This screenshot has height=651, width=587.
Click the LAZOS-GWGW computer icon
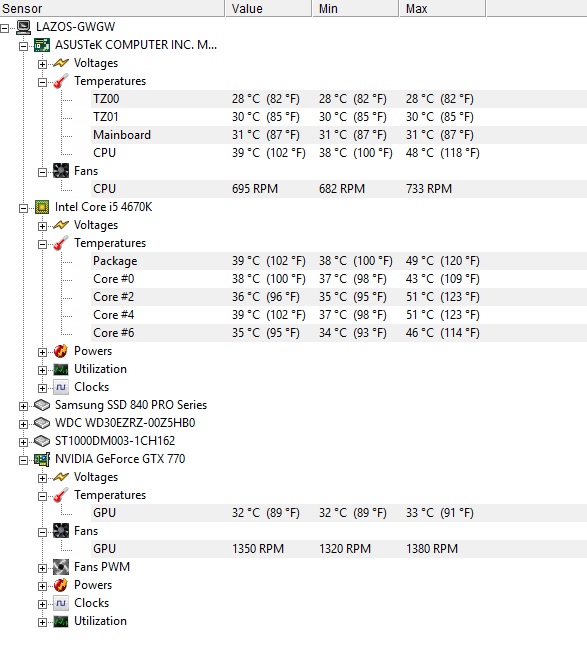pyautogui.click(x=24, y=27)
